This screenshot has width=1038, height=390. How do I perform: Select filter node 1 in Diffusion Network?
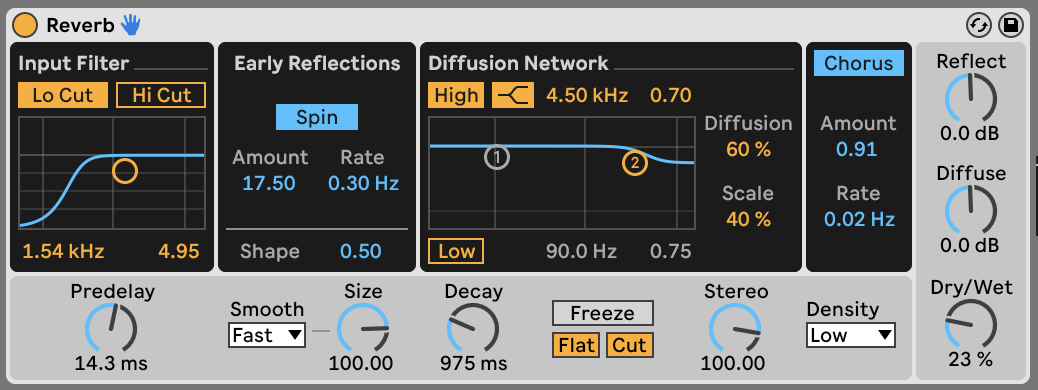click(496, 158)
